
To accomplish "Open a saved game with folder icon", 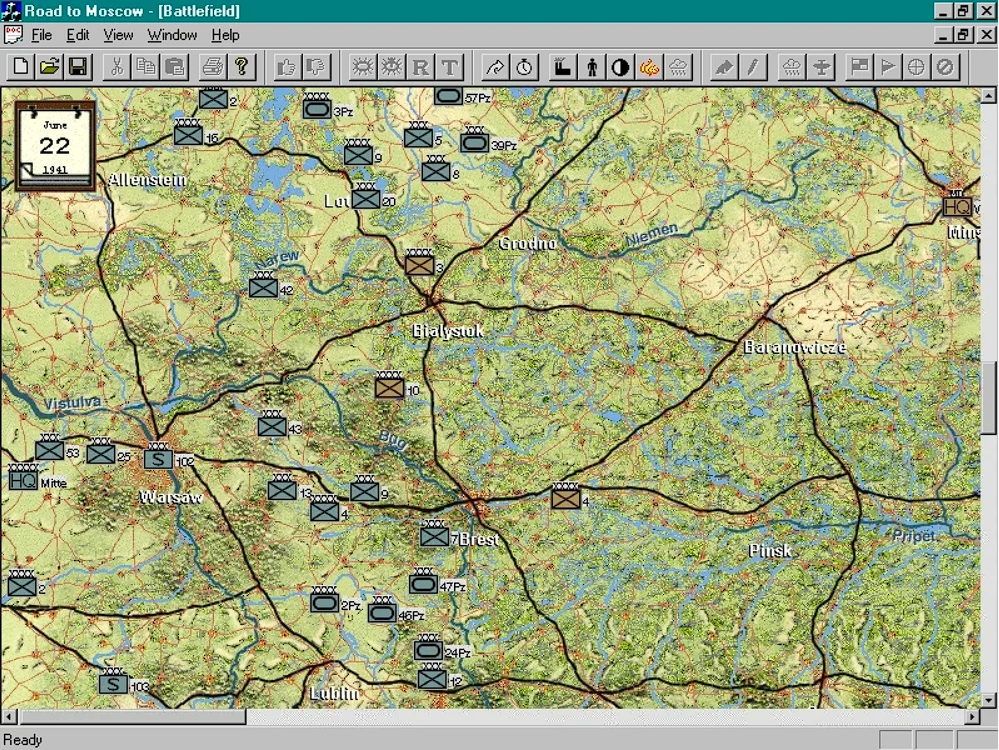I will tap(49, 67).
